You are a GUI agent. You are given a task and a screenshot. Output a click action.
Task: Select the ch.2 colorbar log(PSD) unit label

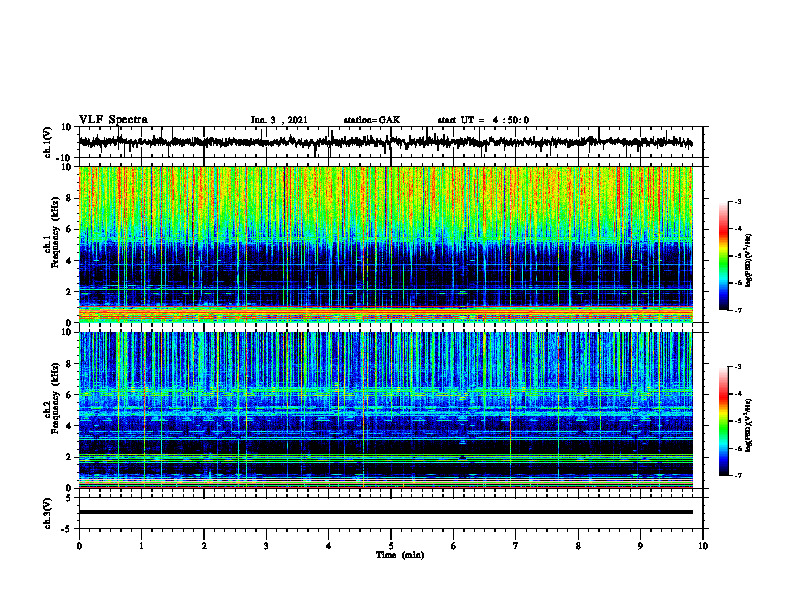(749, 424)
